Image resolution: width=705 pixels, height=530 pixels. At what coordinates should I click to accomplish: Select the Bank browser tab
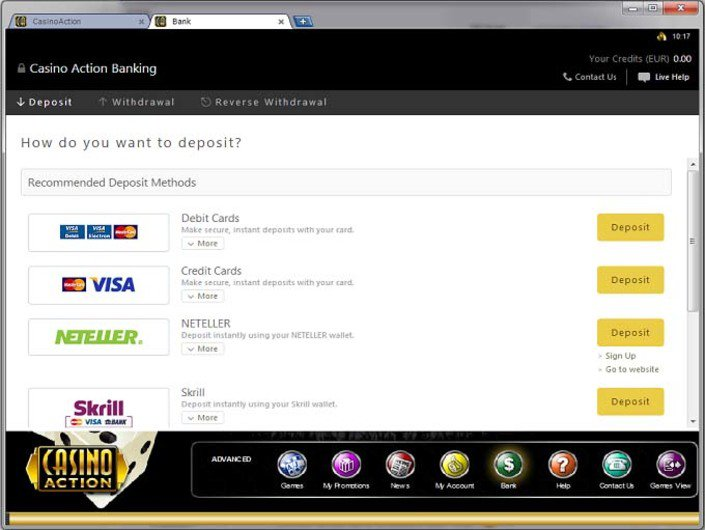click(219, 22)
